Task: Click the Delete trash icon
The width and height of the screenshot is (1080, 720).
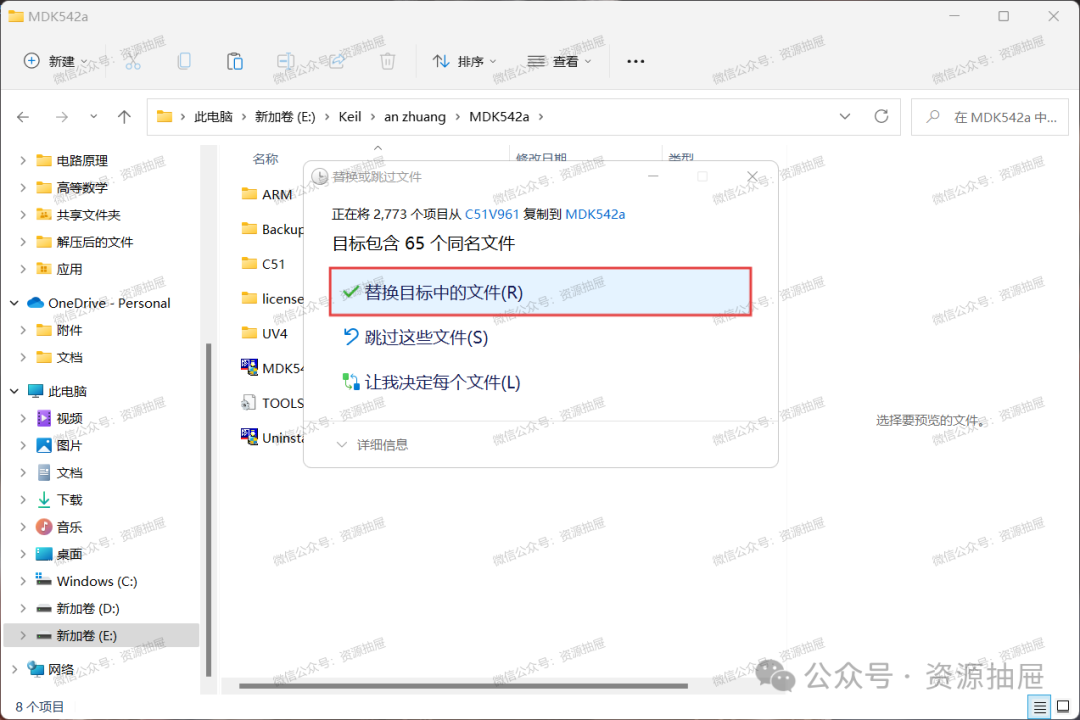Action: coord(388,61)
